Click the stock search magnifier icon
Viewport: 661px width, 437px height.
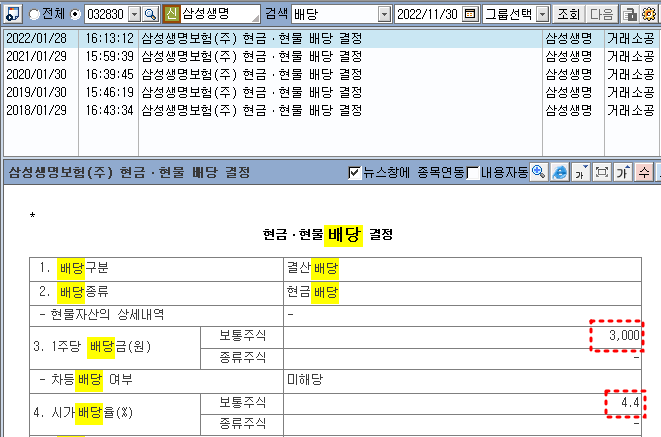tap(150, 14)
